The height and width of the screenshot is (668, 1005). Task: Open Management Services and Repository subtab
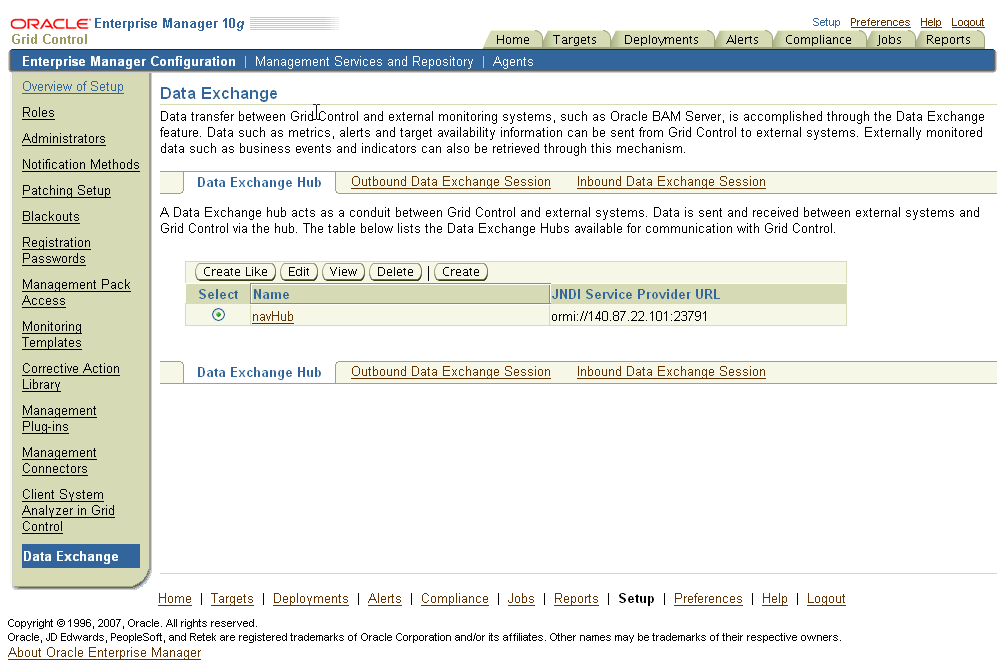364,62
